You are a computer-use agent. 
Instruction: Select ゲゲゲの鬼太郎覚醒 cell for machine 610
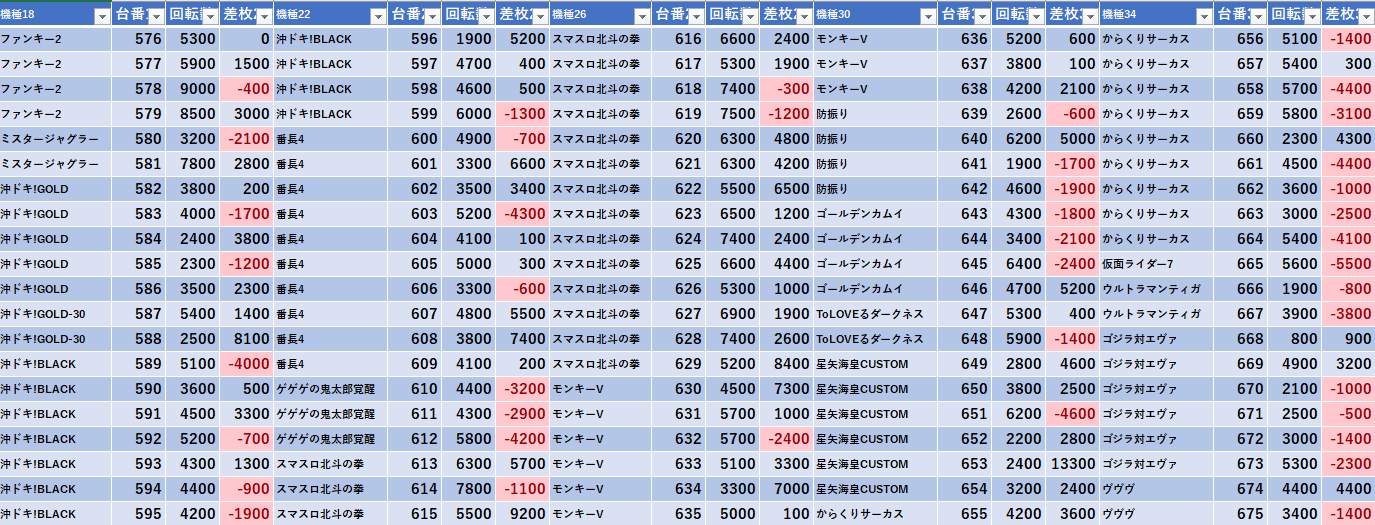click(x=330, y=389)
